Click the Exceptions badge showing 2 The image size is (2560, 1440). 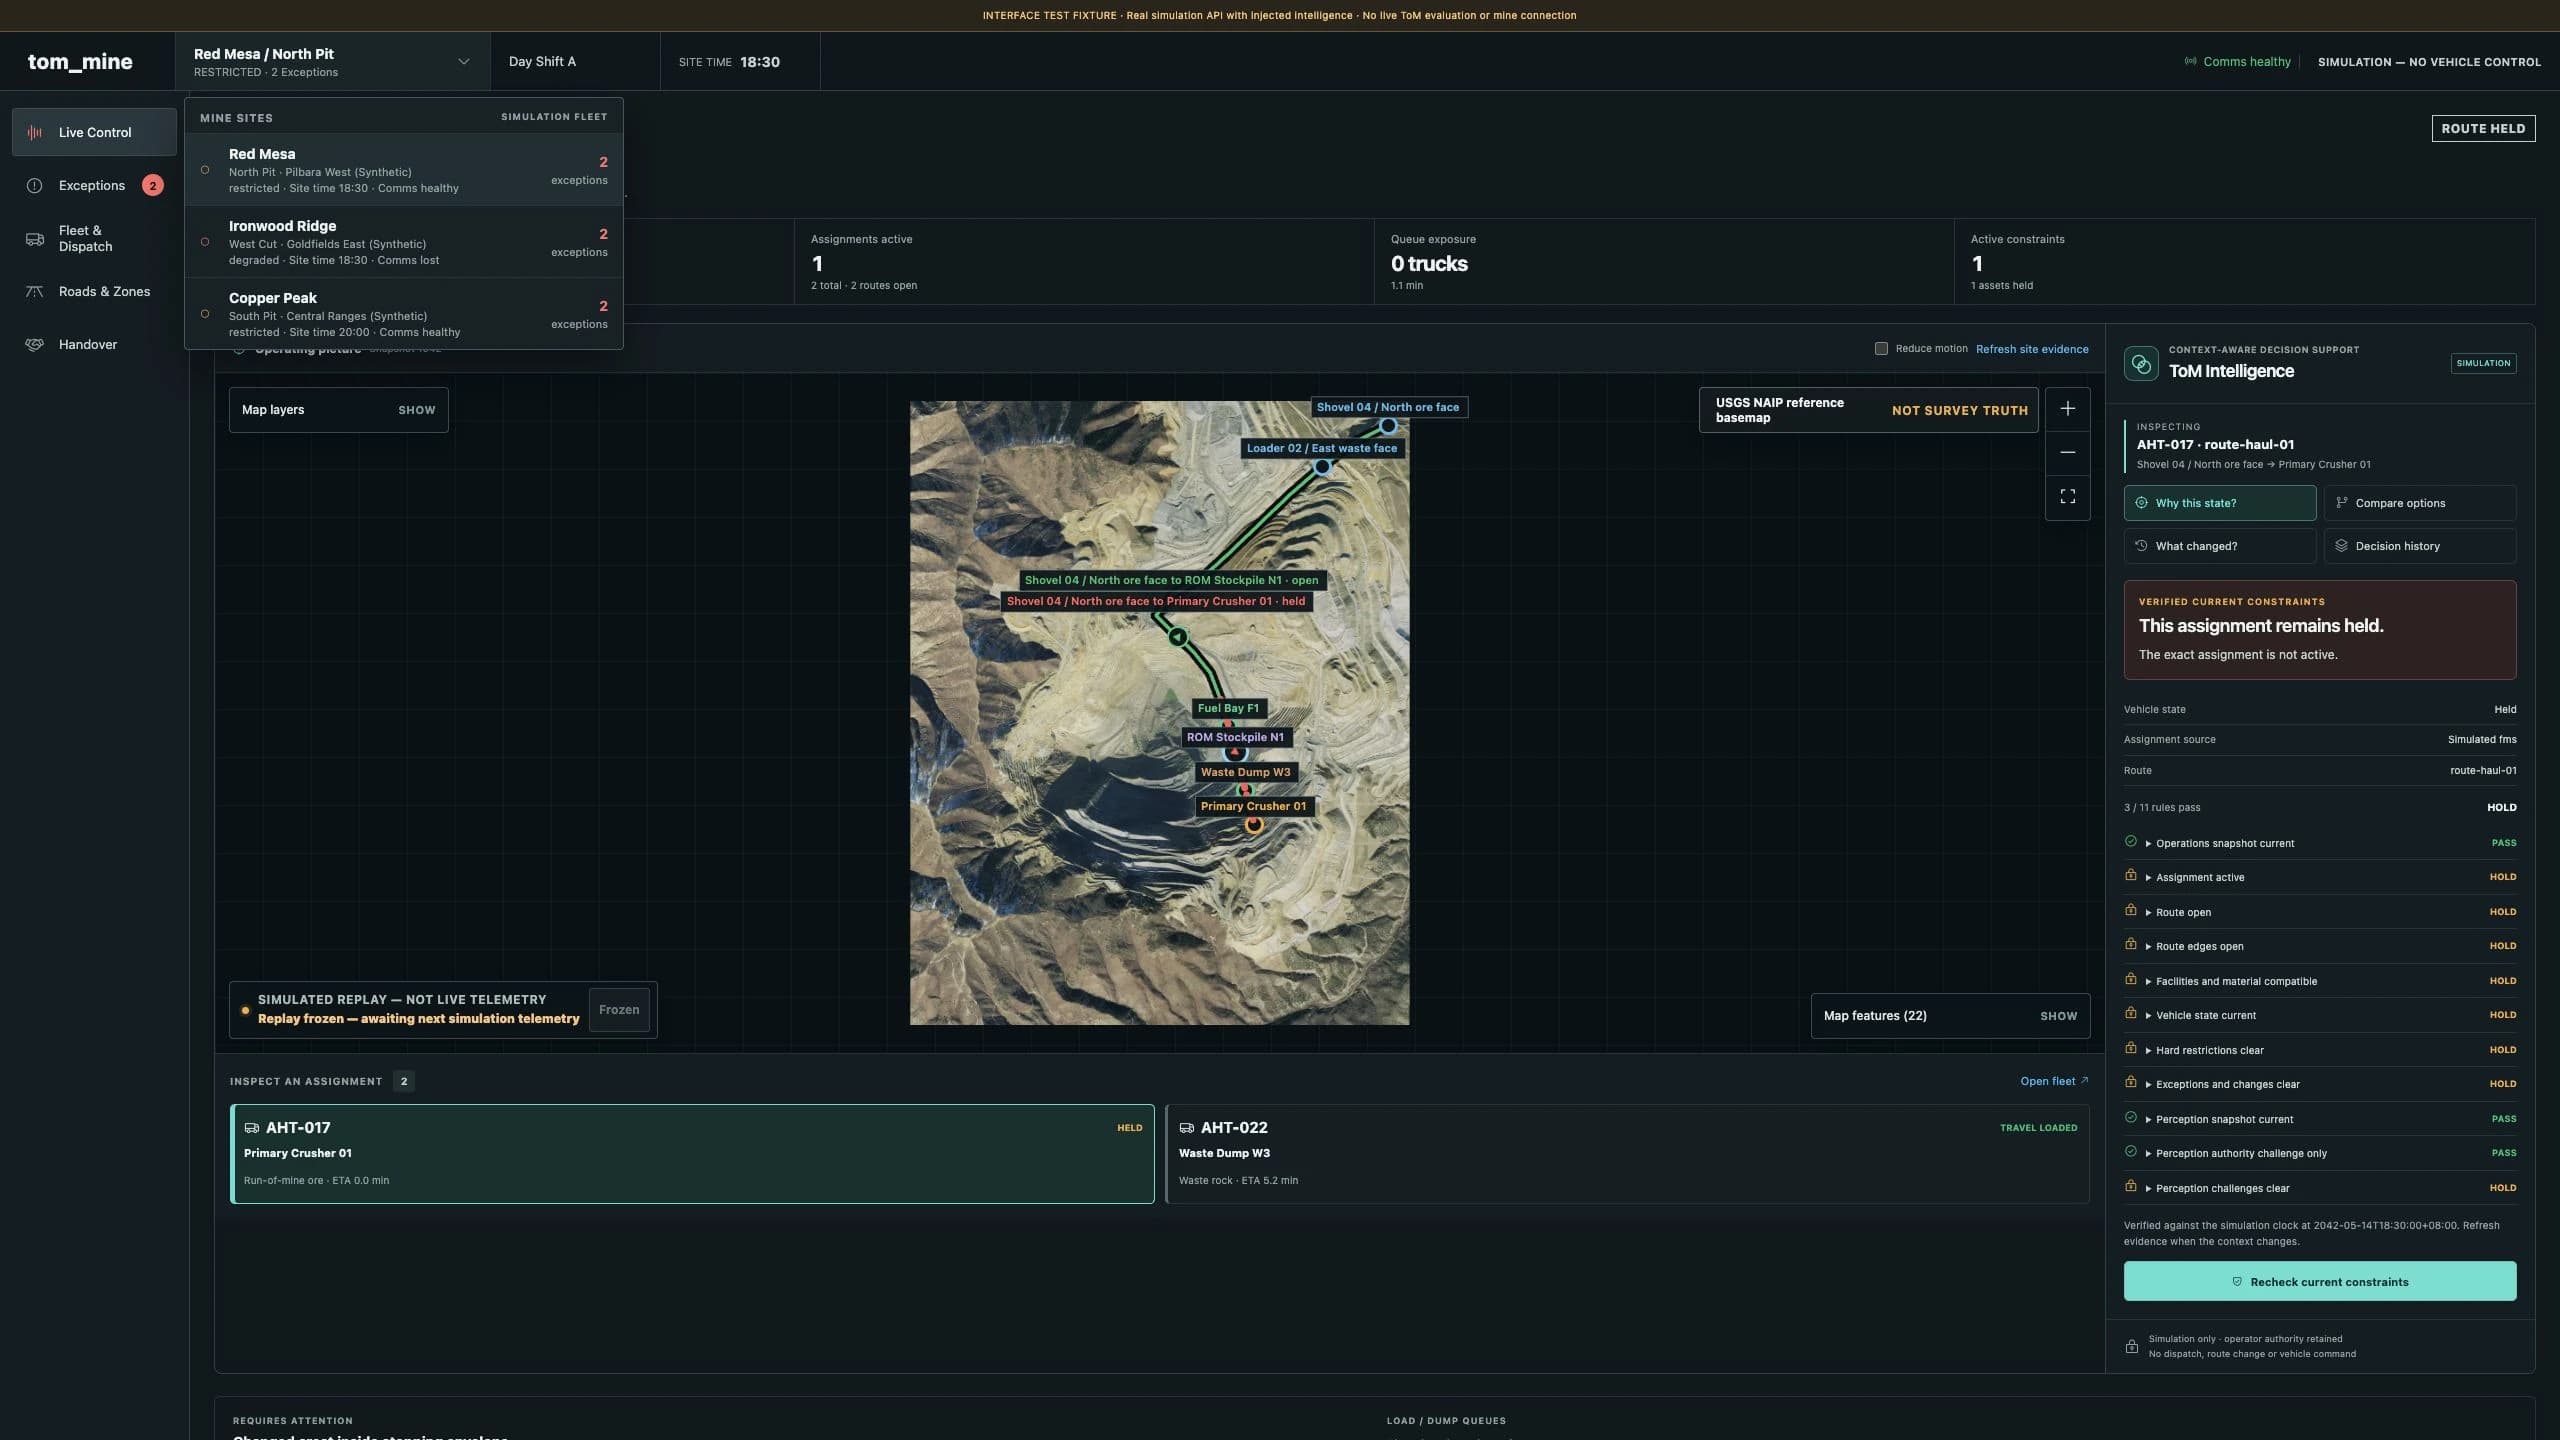pos(152,185)
